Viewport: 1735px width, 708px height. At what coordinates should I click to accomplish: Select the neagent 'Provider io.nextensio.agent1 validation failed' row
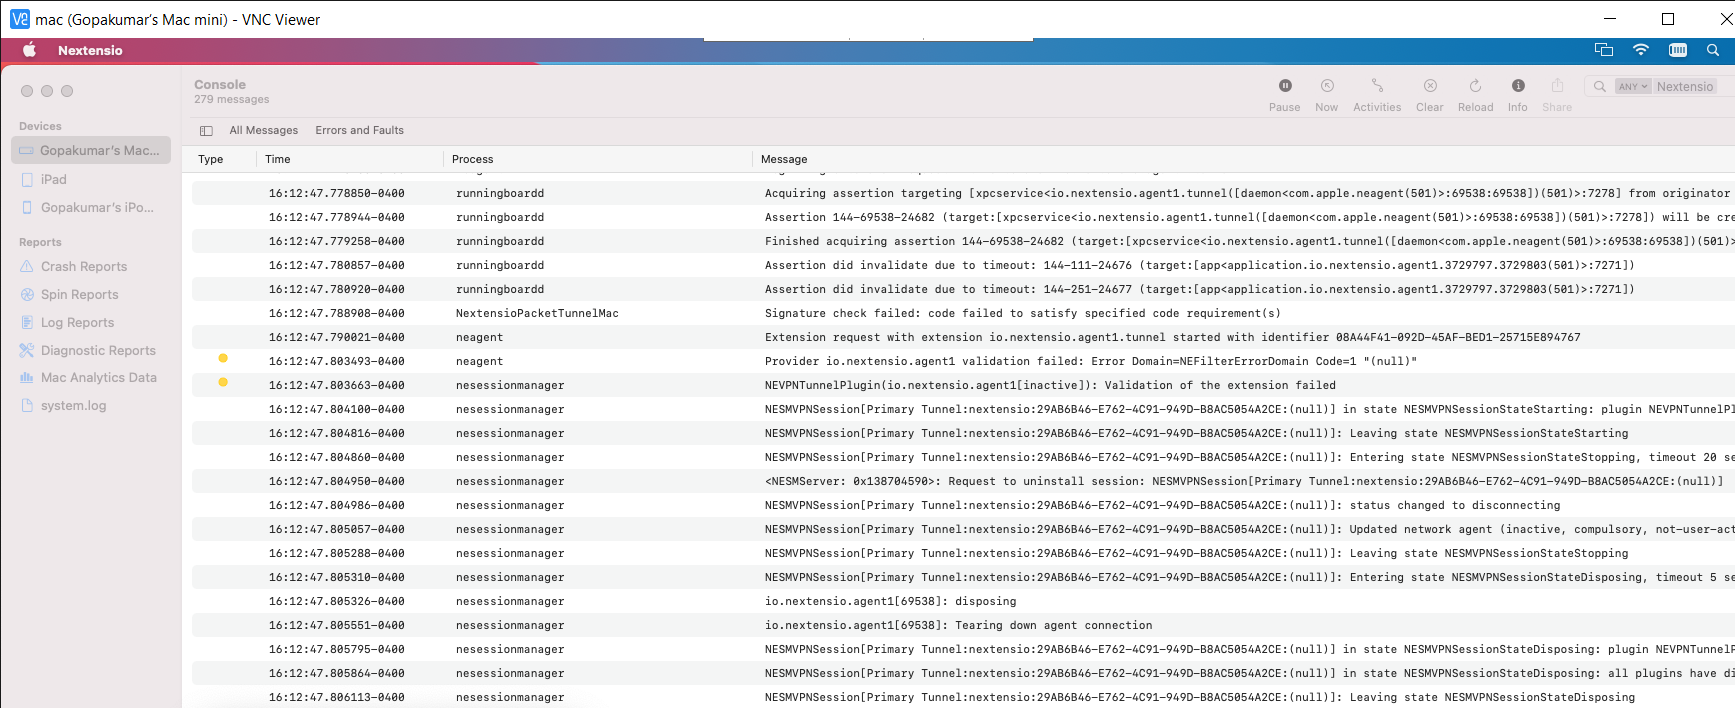coord(963,361)
